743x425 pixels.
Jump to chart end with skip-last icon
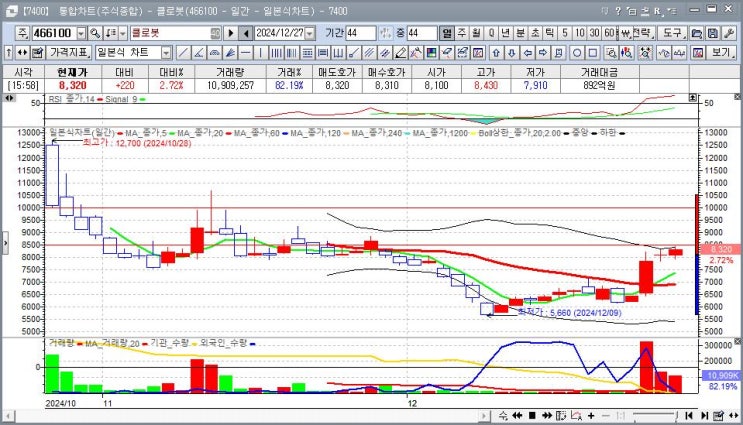(704, 416)
